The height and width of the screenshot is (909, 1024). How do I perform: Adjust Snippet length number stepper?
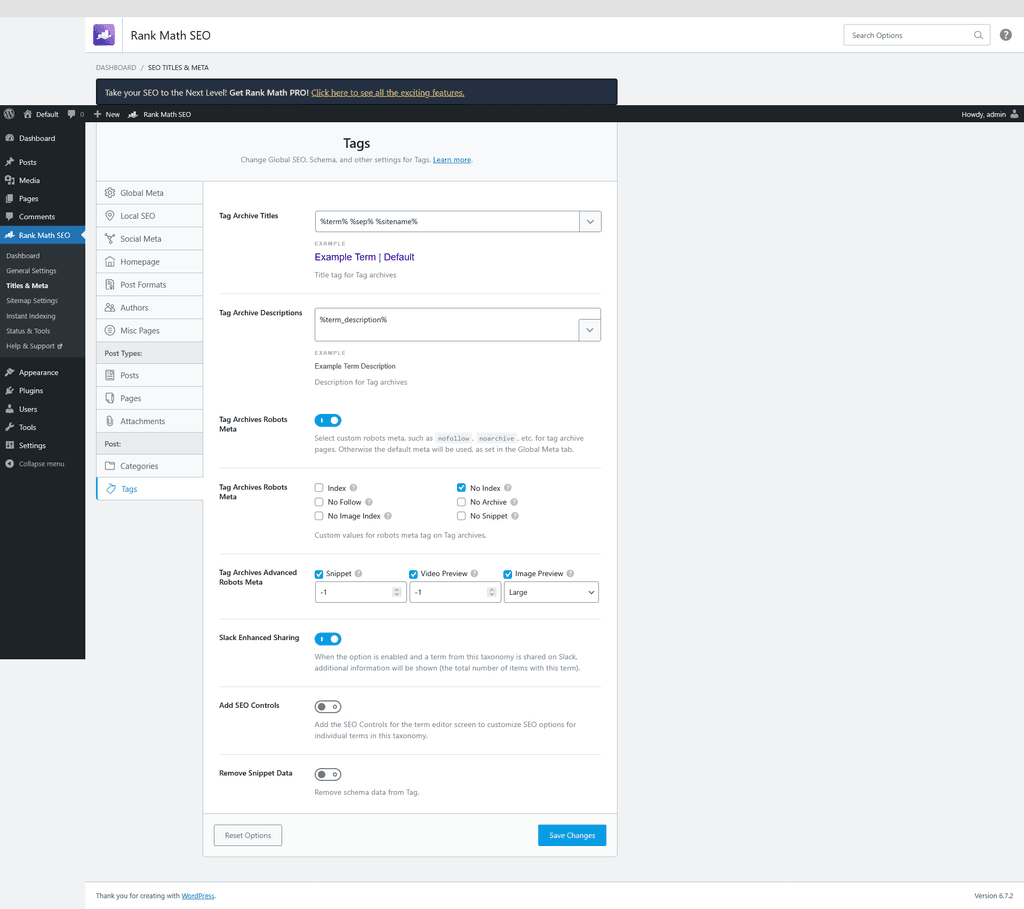click(396, 592)
